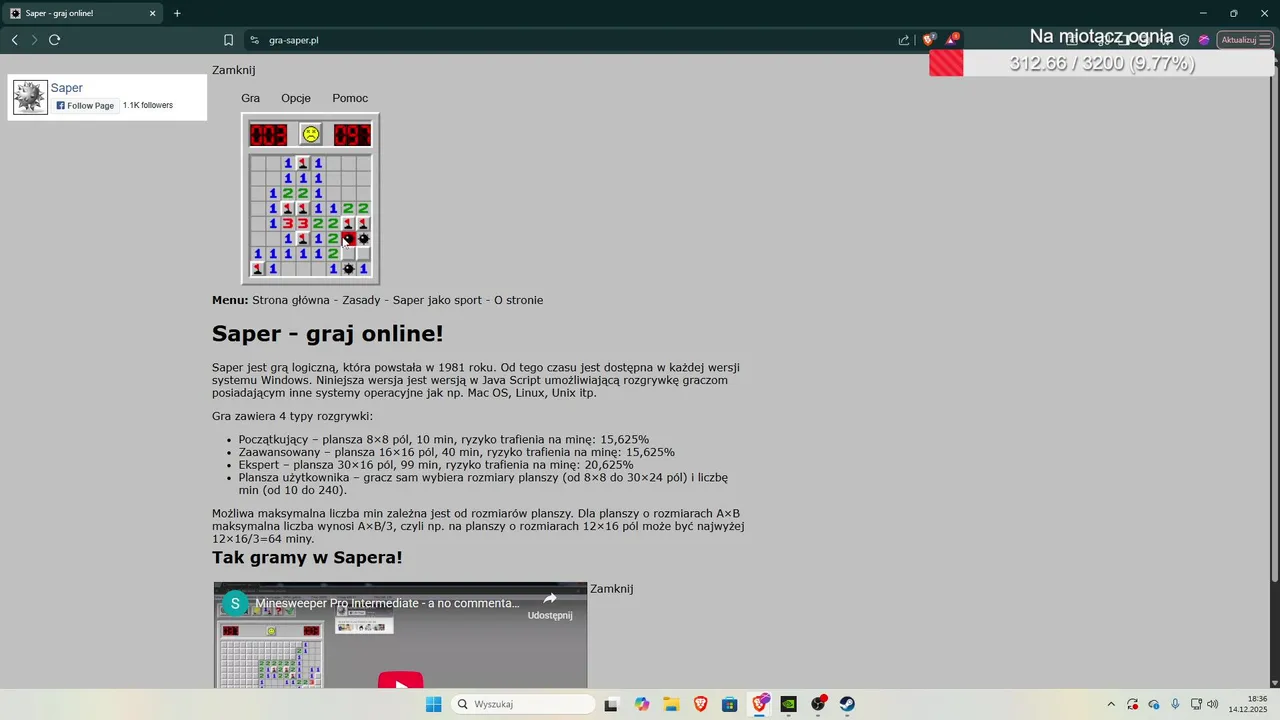The width and height of the screenshot is (1280, 720).
Task: Reload the gra-saper.pl page
Action: coord(55,40)
